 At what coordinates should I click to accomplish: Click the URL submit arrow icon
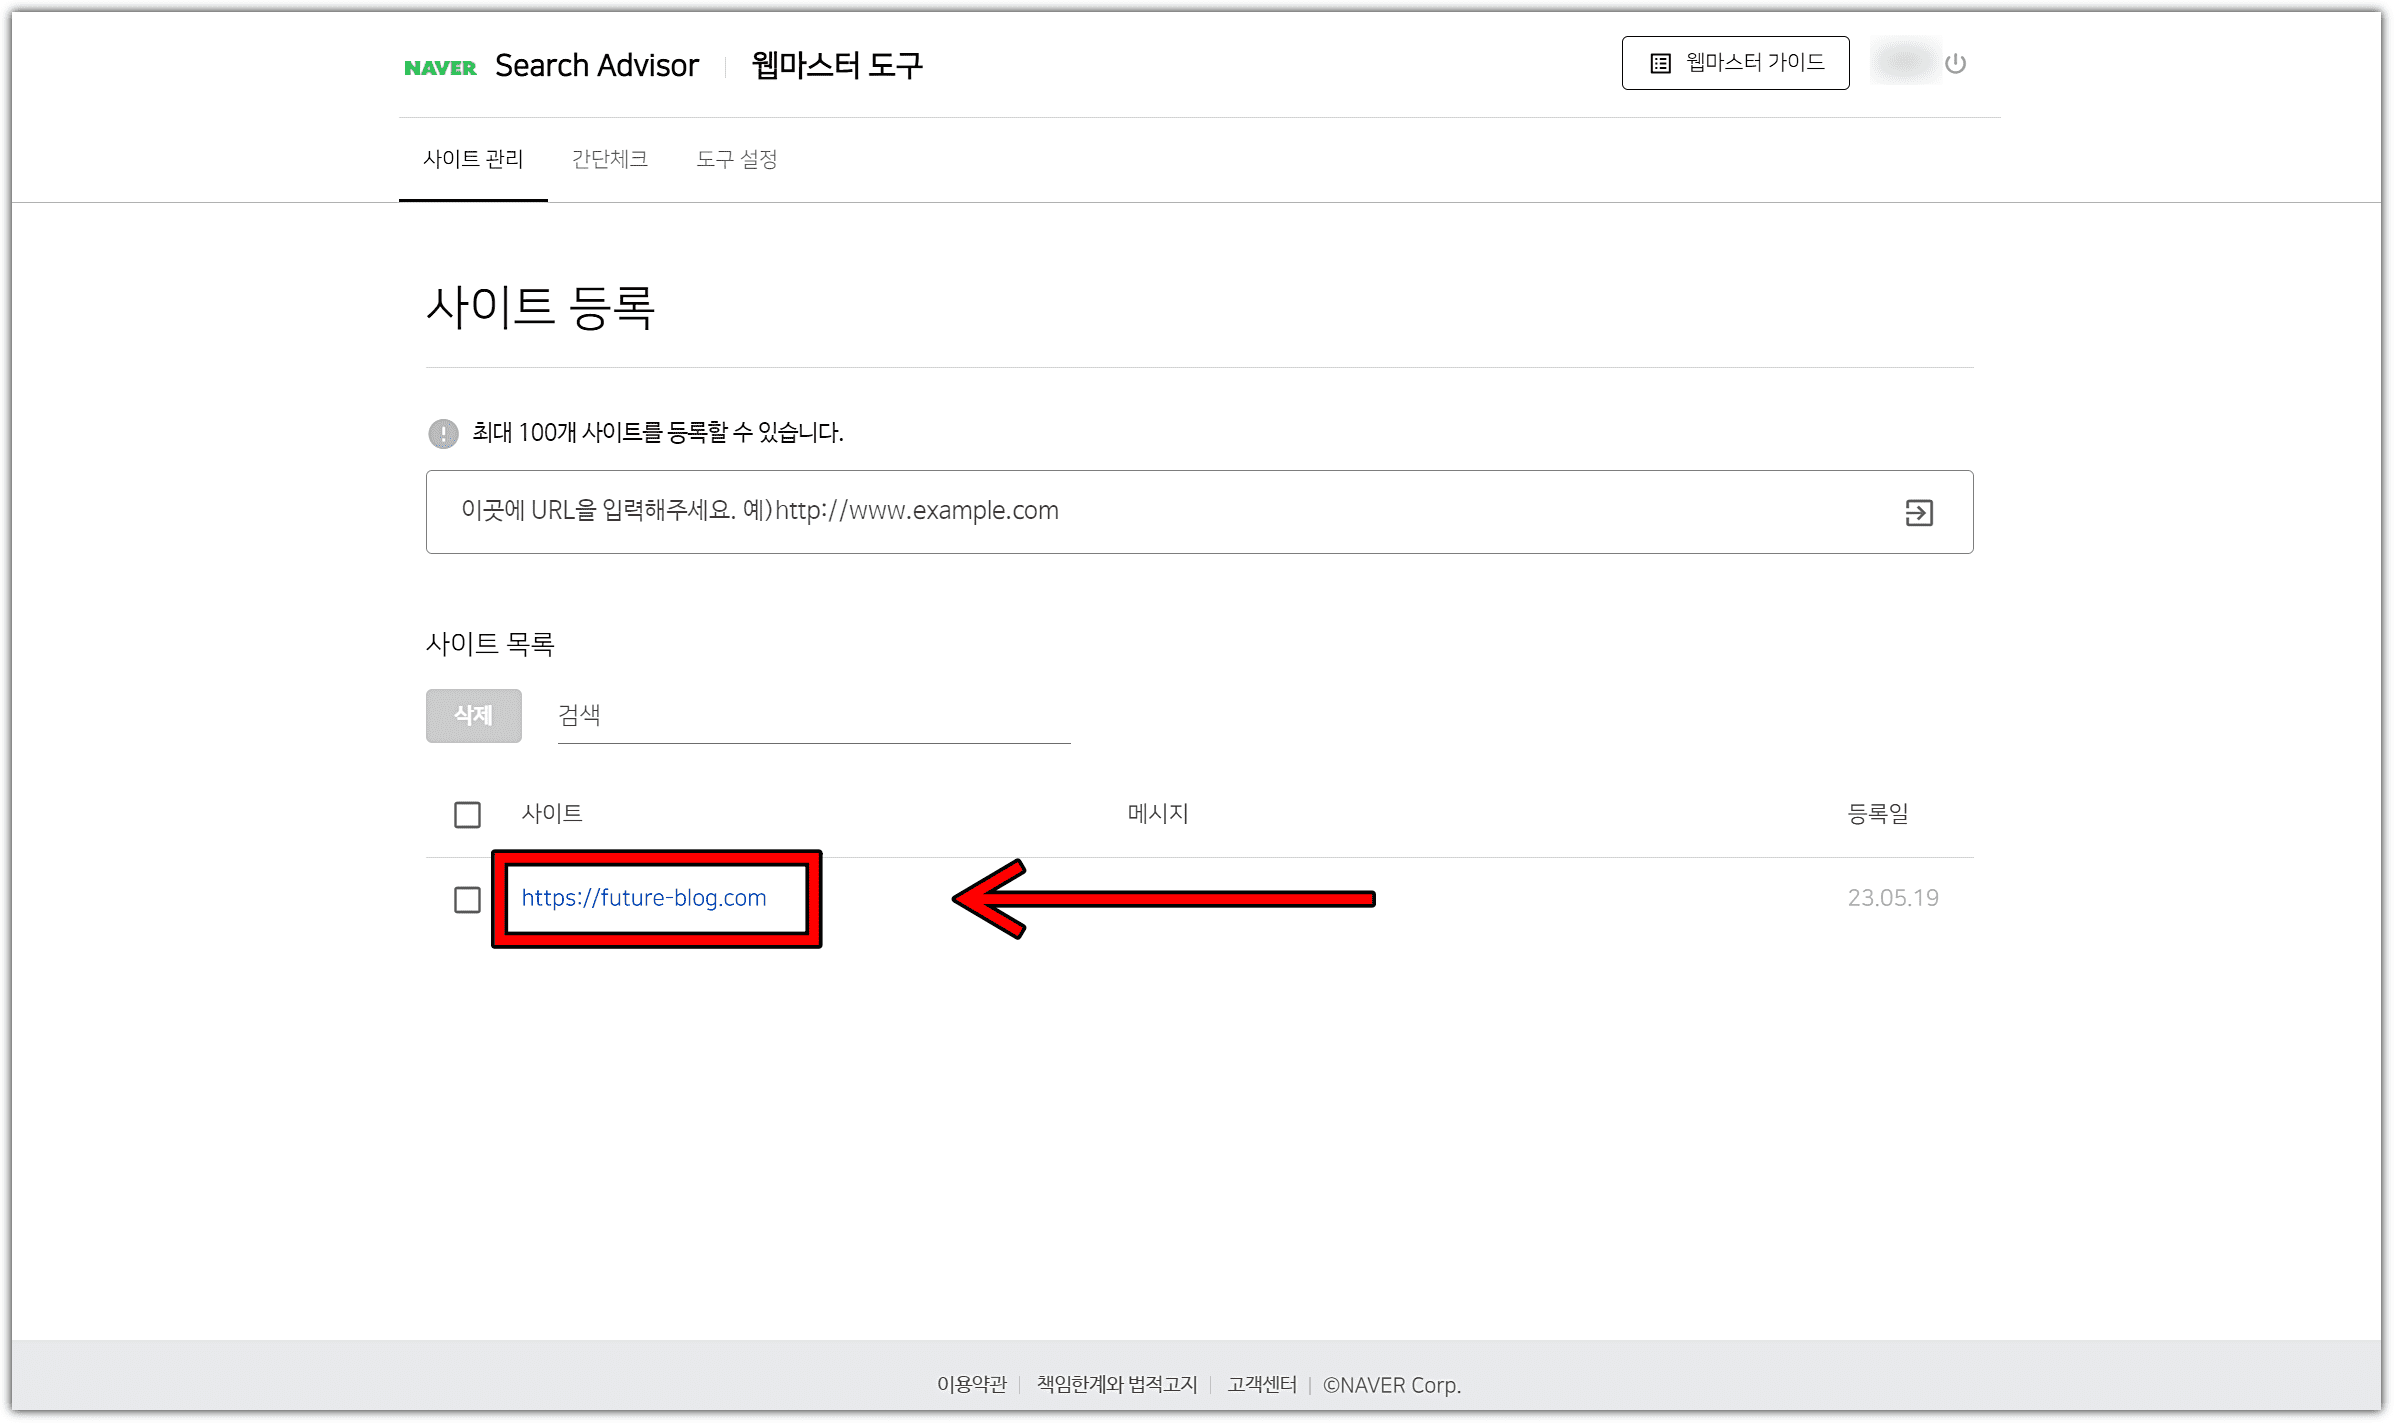coord(1918,513)
